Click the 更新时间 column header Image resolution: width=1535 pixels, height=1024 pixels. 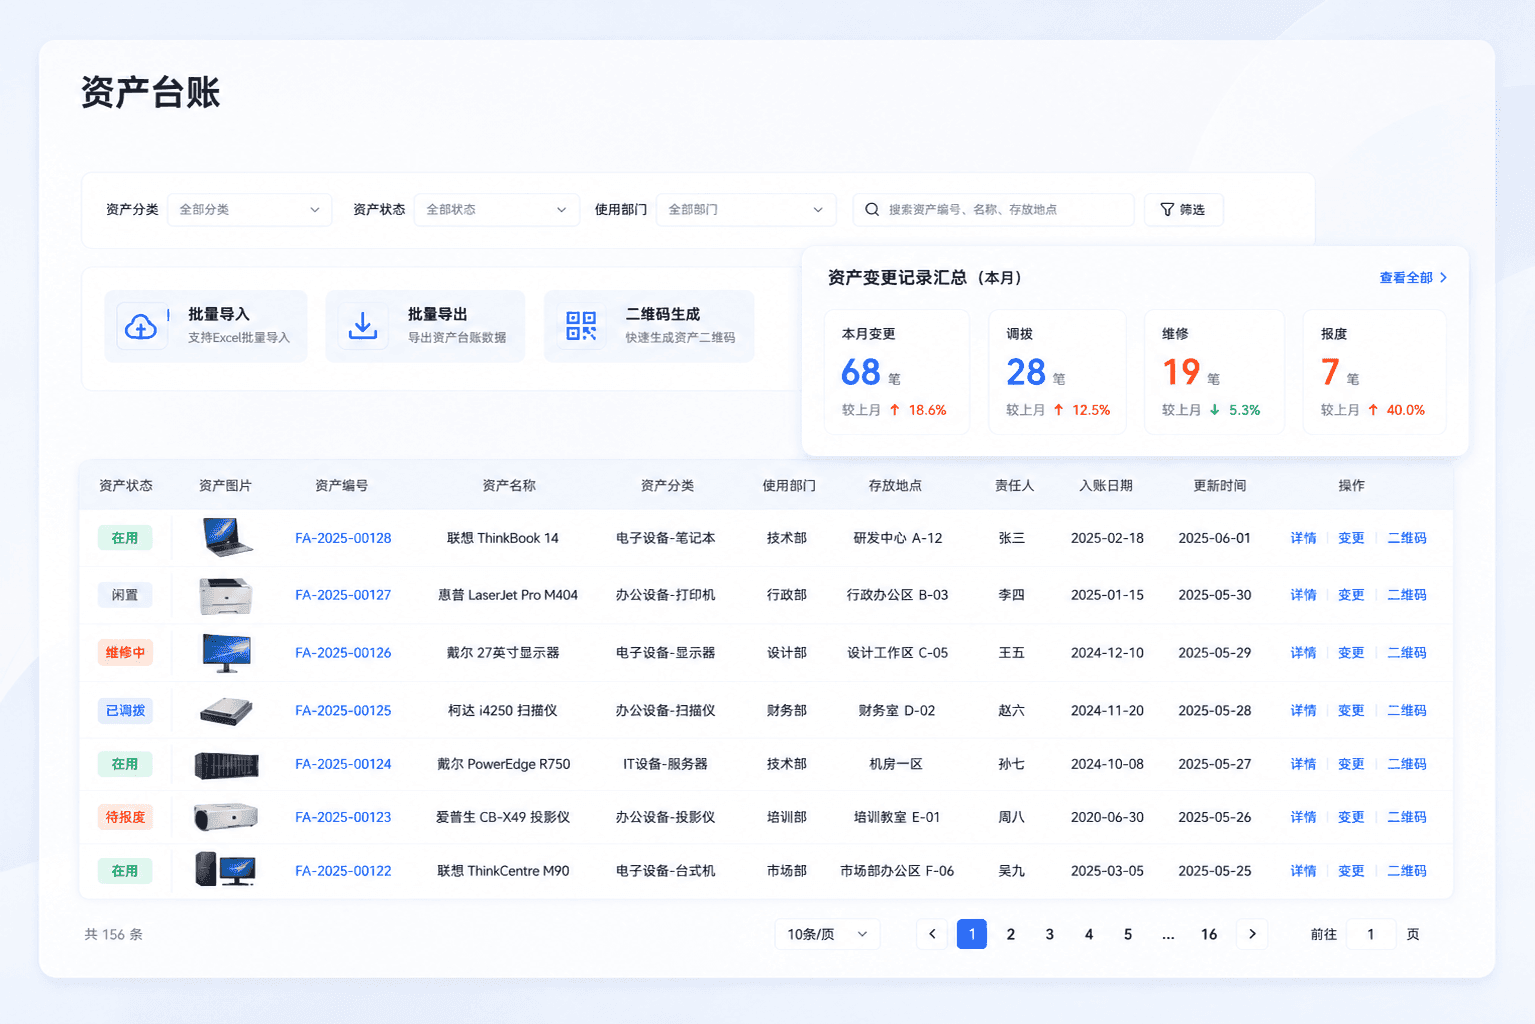(1219, 486)
